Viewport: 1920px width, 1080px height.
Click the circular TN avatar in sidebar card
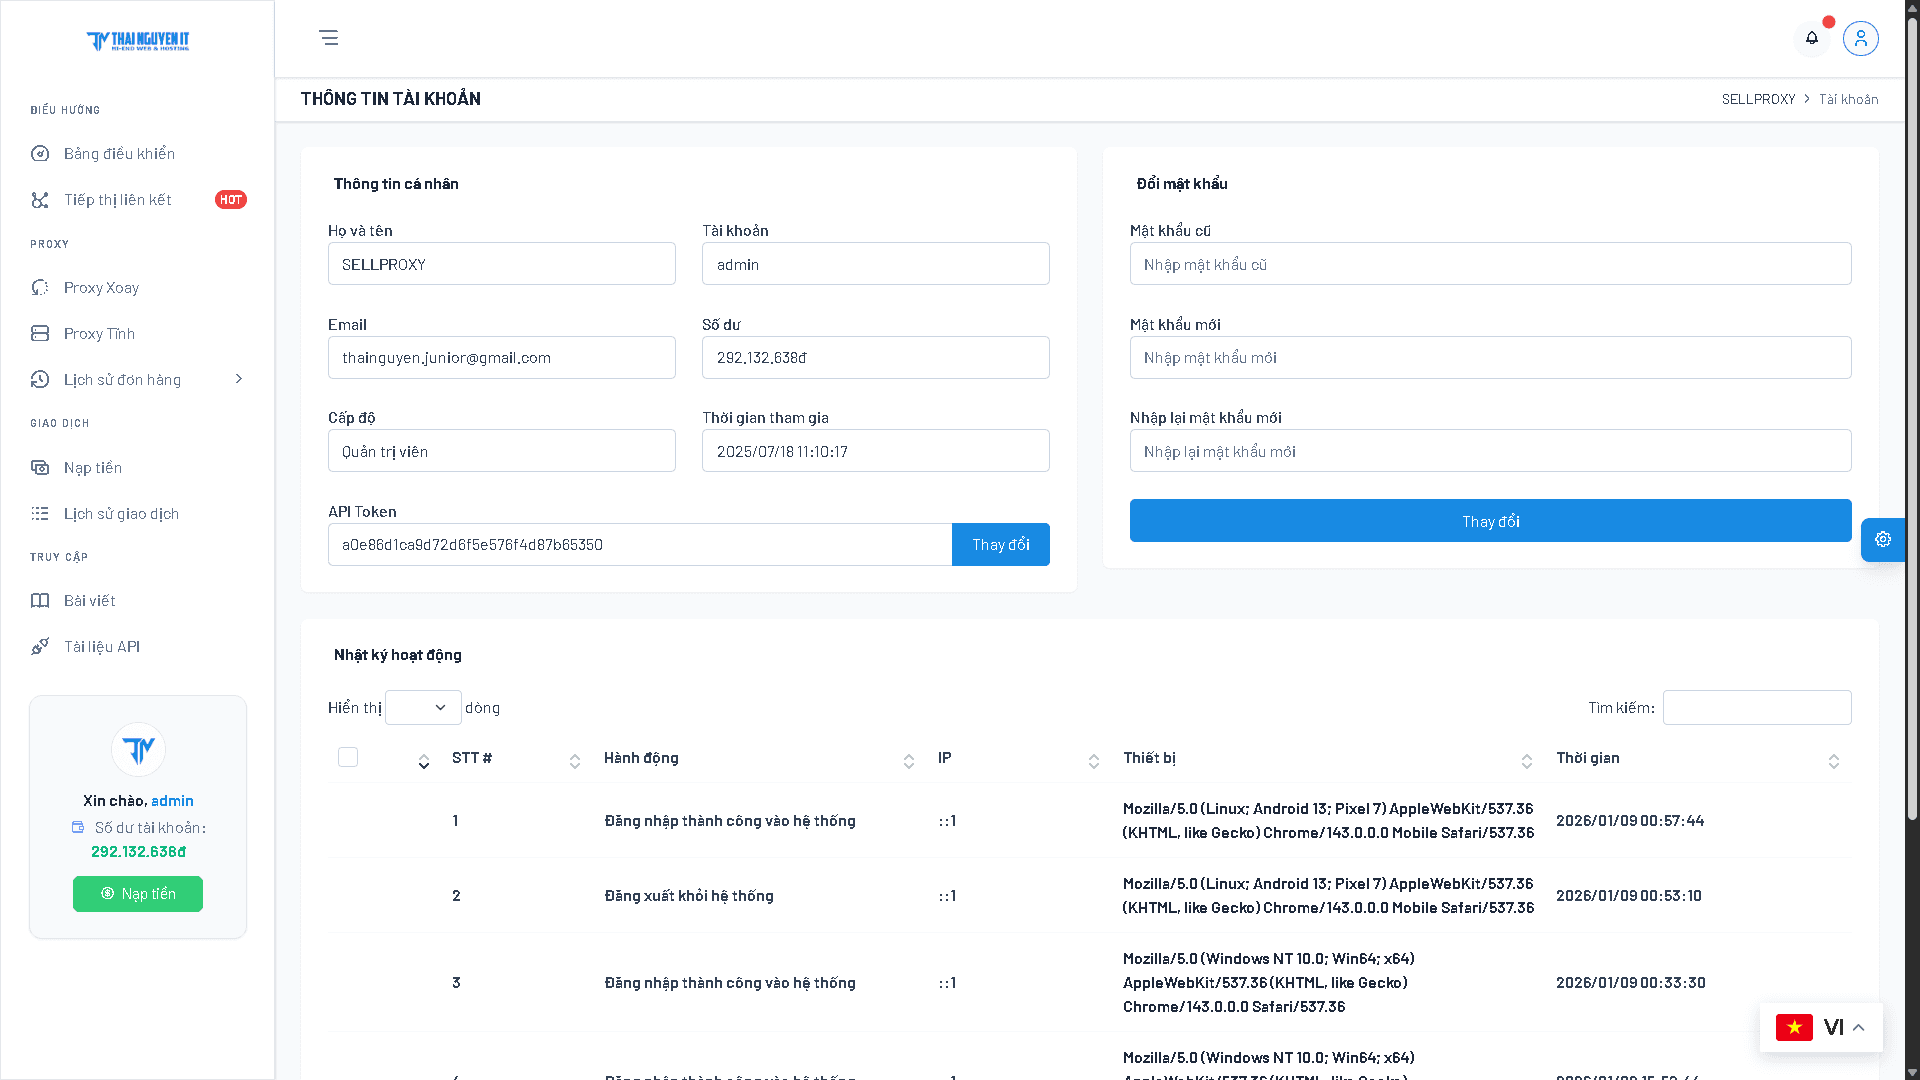[x=138, y=749]
